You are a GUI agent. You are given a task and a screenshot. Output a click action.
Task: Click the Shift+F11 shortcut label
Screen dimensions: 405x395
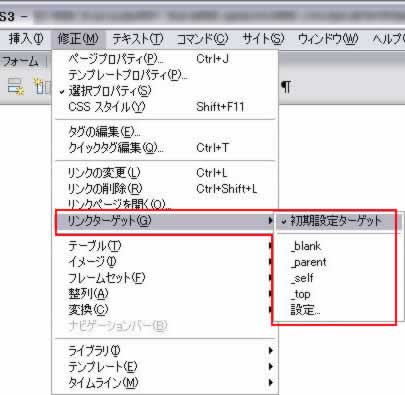220,107
